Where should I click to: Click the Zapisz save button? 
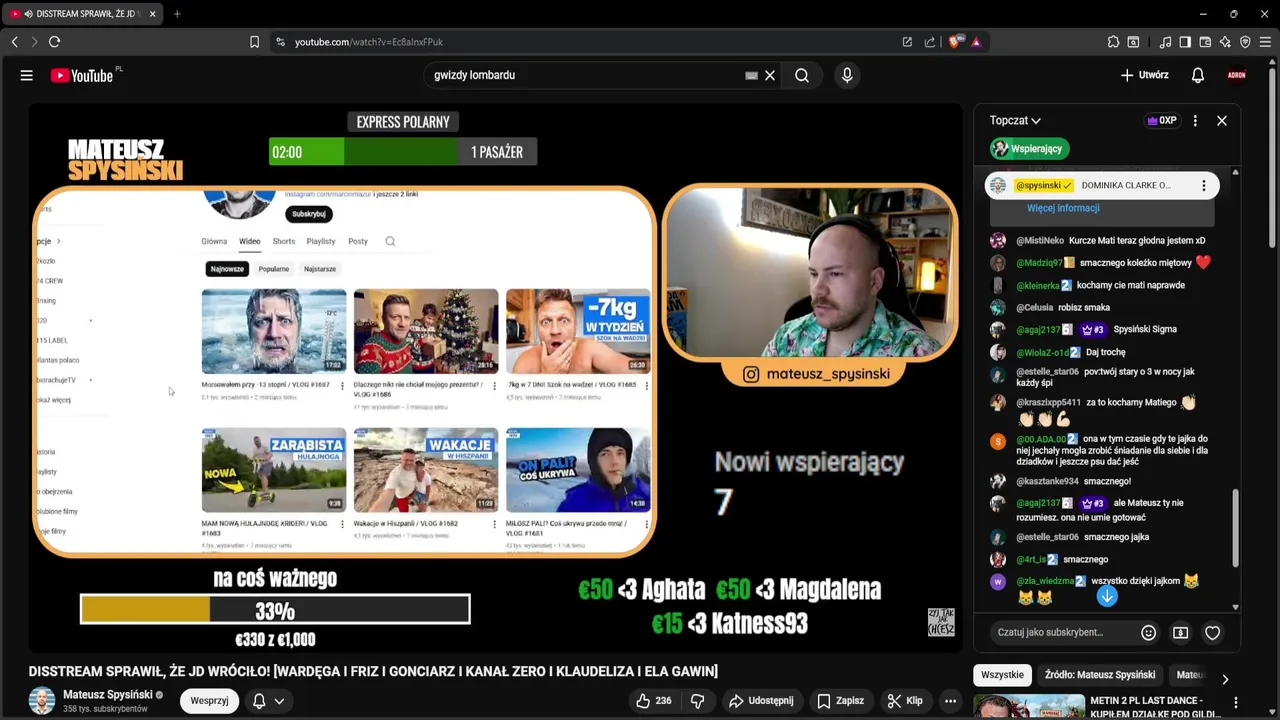[x=840, y=701]
